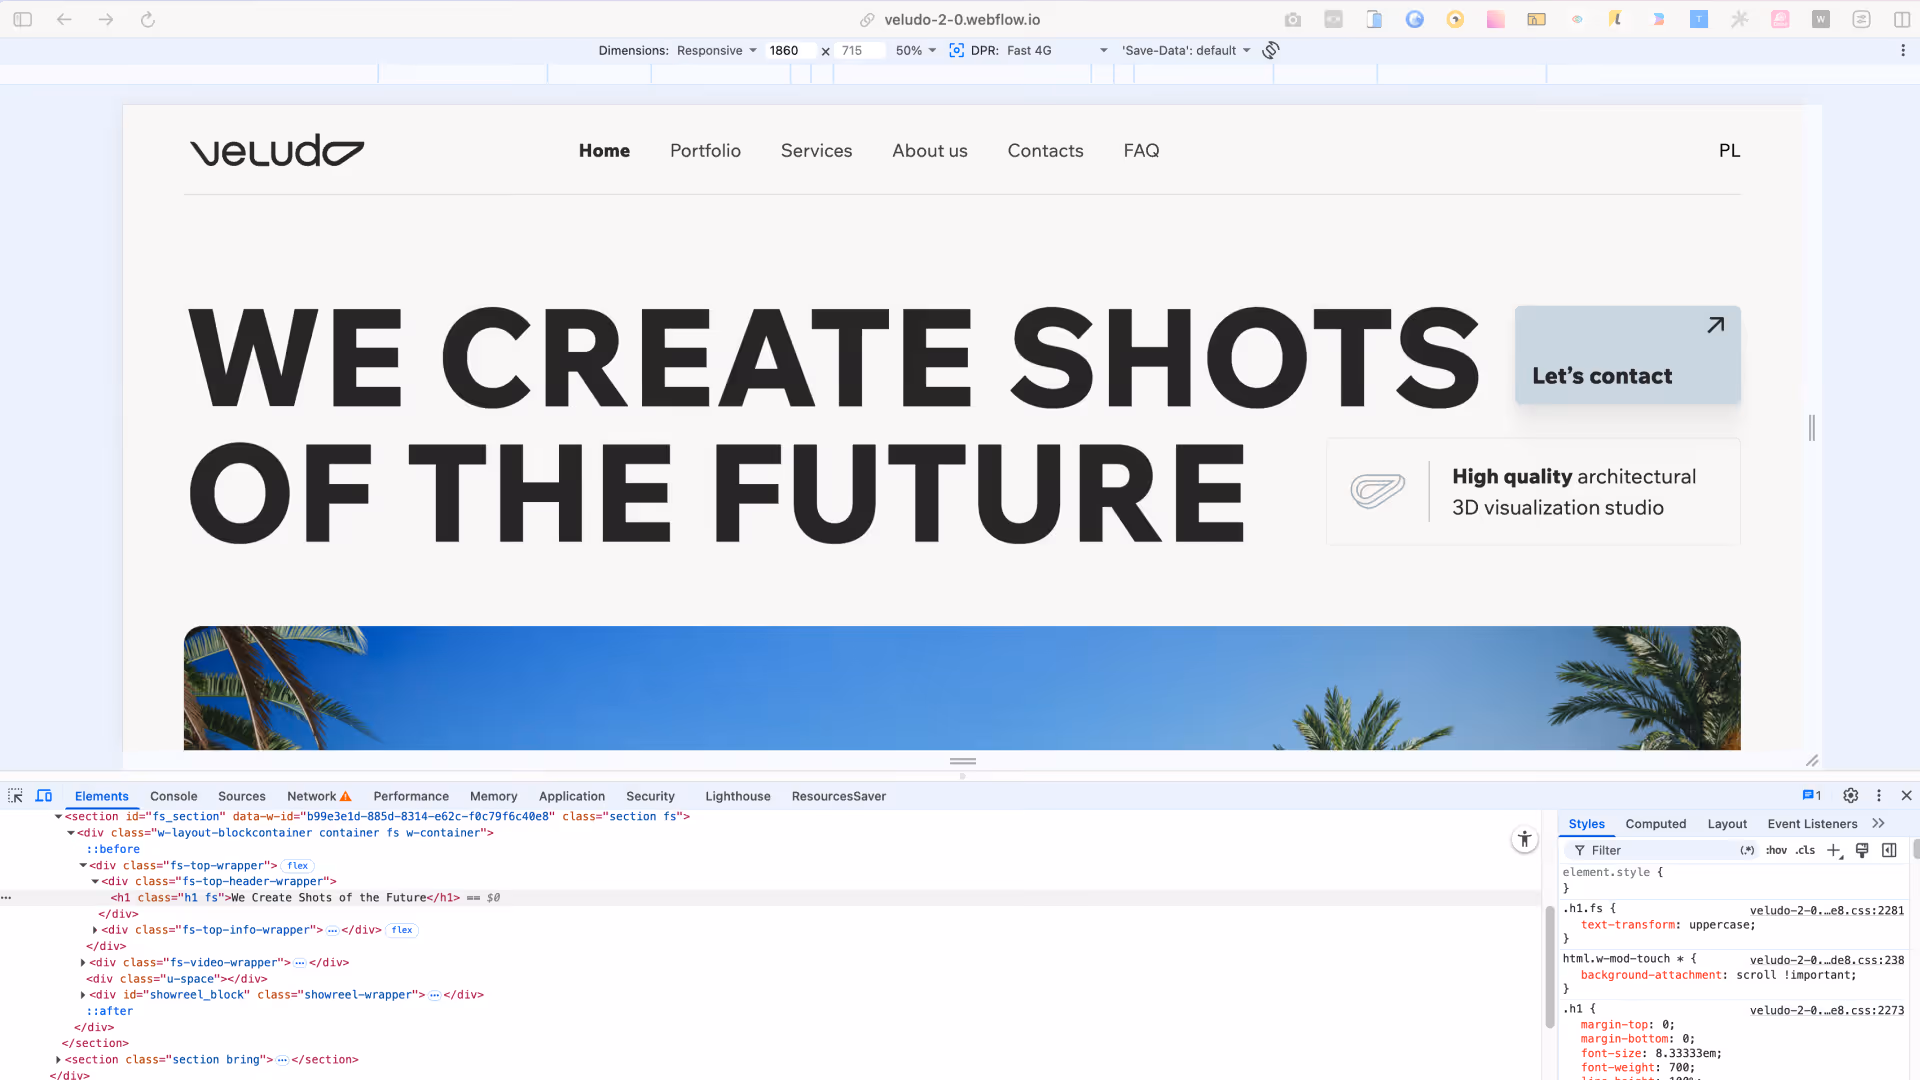
Task: Open the console issues counter badge
Action: pos(1812,796)
